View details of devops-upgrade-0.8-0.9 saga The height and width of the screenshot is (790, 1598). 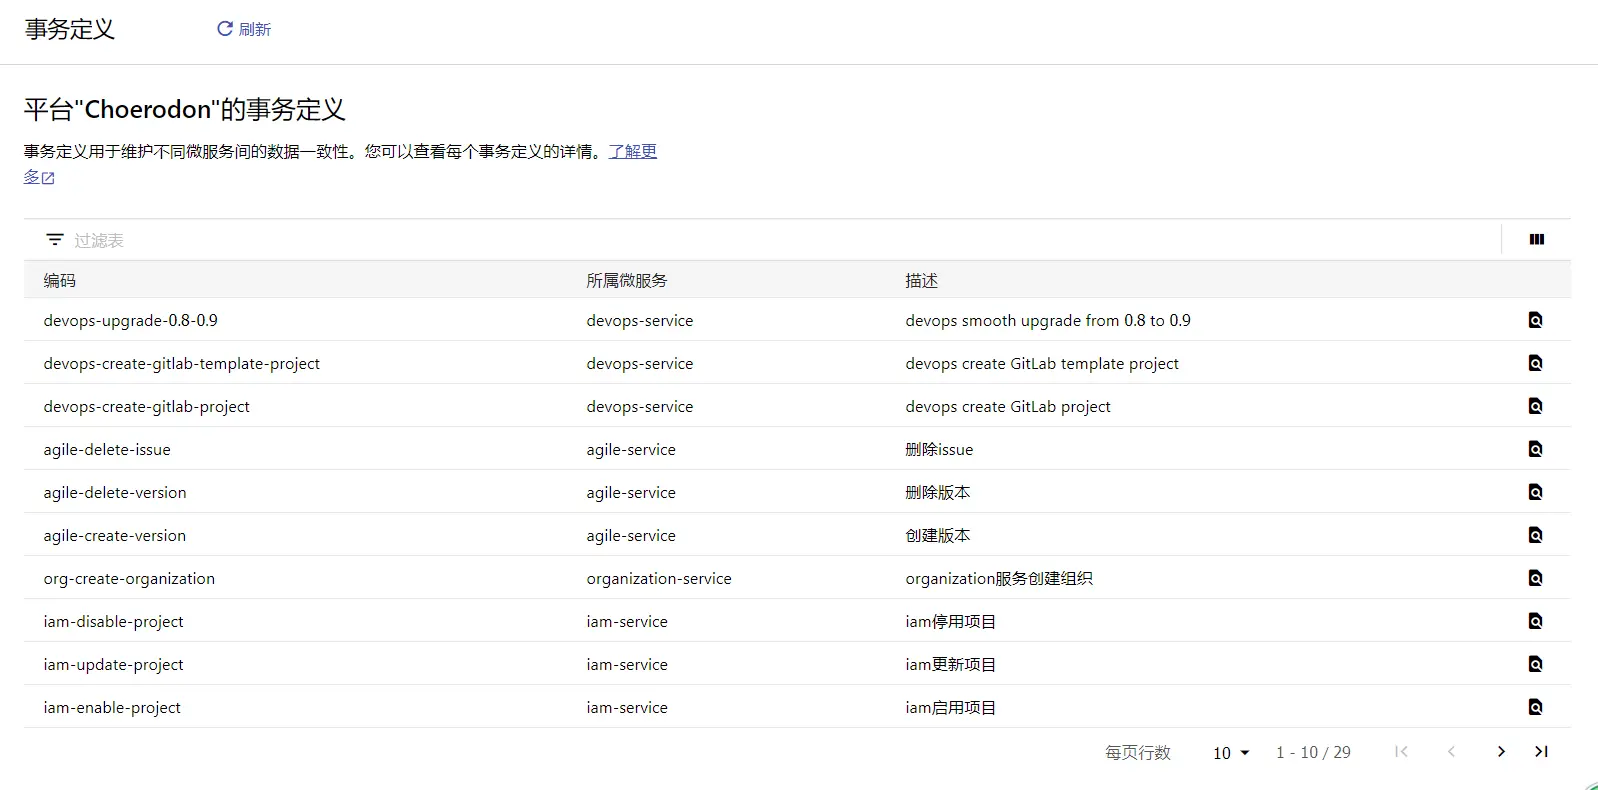pos(1535,320)
